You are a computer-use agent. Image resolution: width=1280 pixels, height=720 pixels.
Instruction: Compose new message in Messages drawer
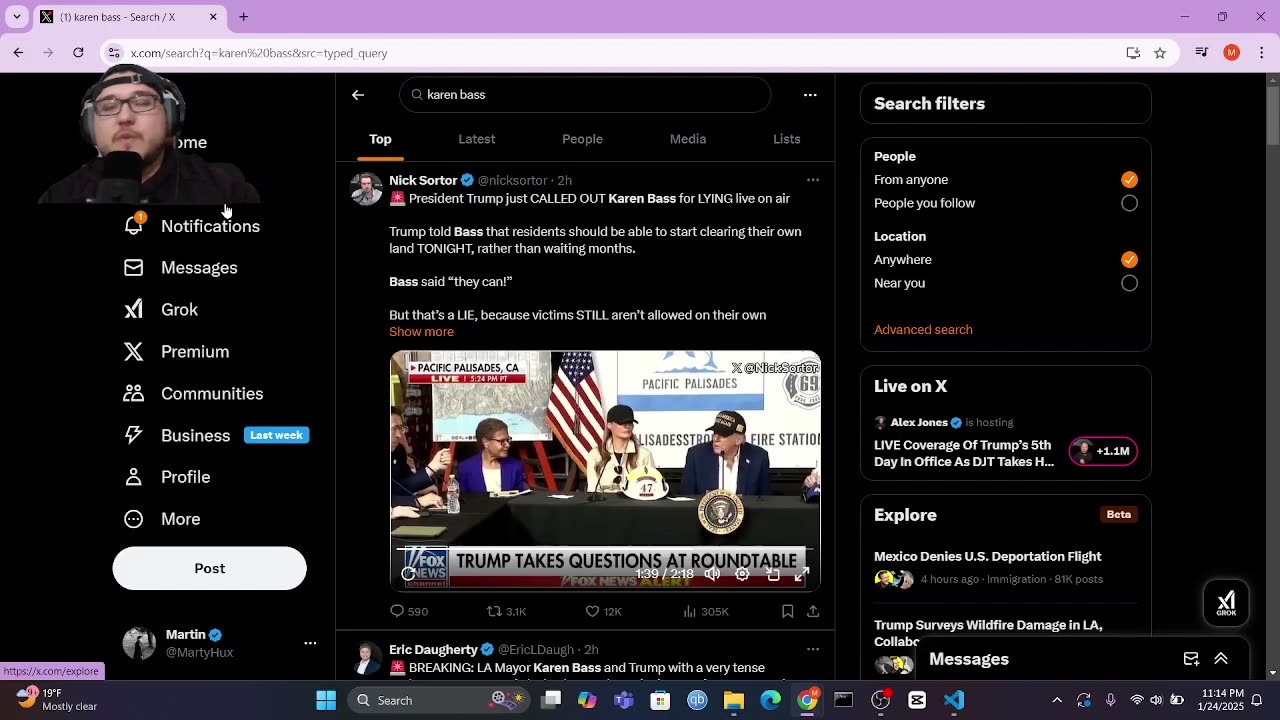click(x=1191, y=659)
